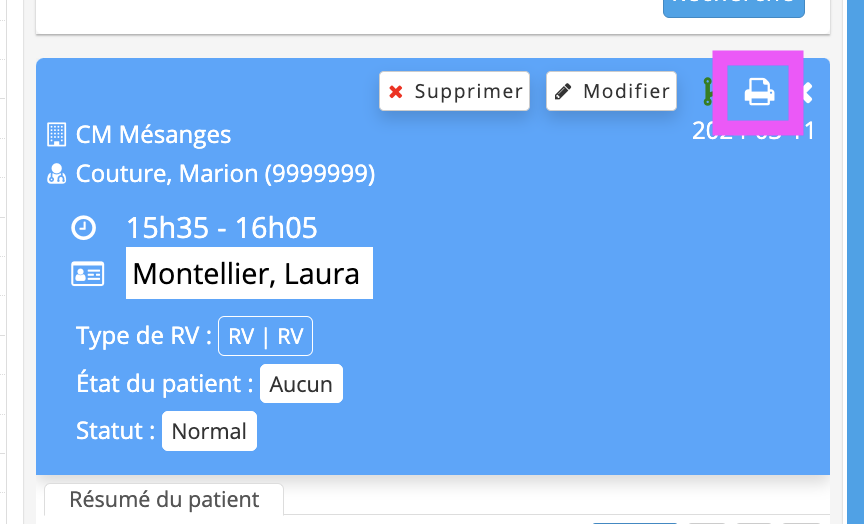
Task: Click the provider name Couture, Marion (9999999)
Action: [x=225, y=174]
